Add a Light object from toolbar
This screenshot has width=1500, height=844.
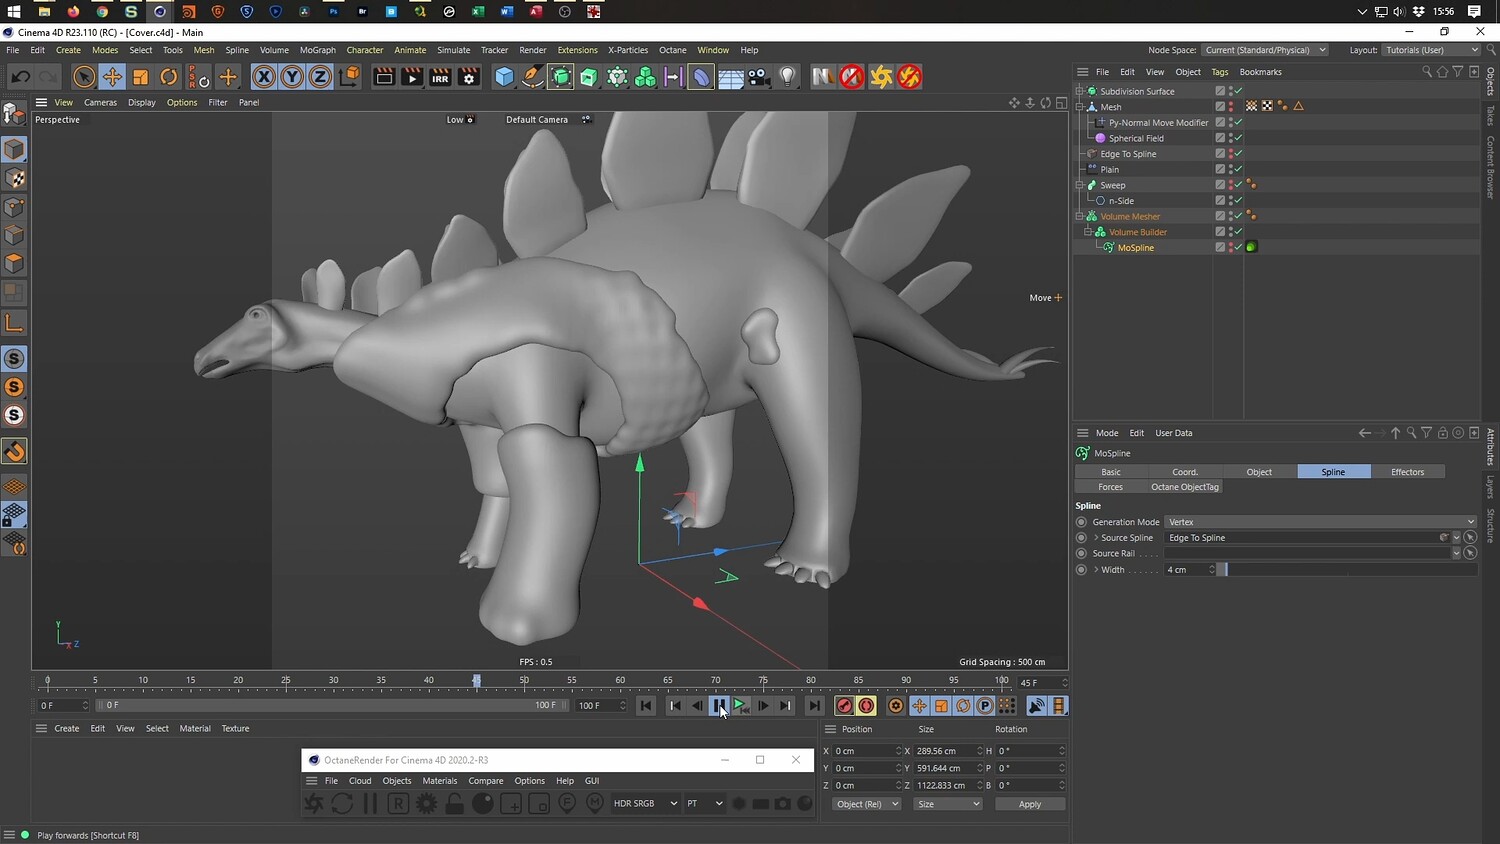(x=788, y=77)
